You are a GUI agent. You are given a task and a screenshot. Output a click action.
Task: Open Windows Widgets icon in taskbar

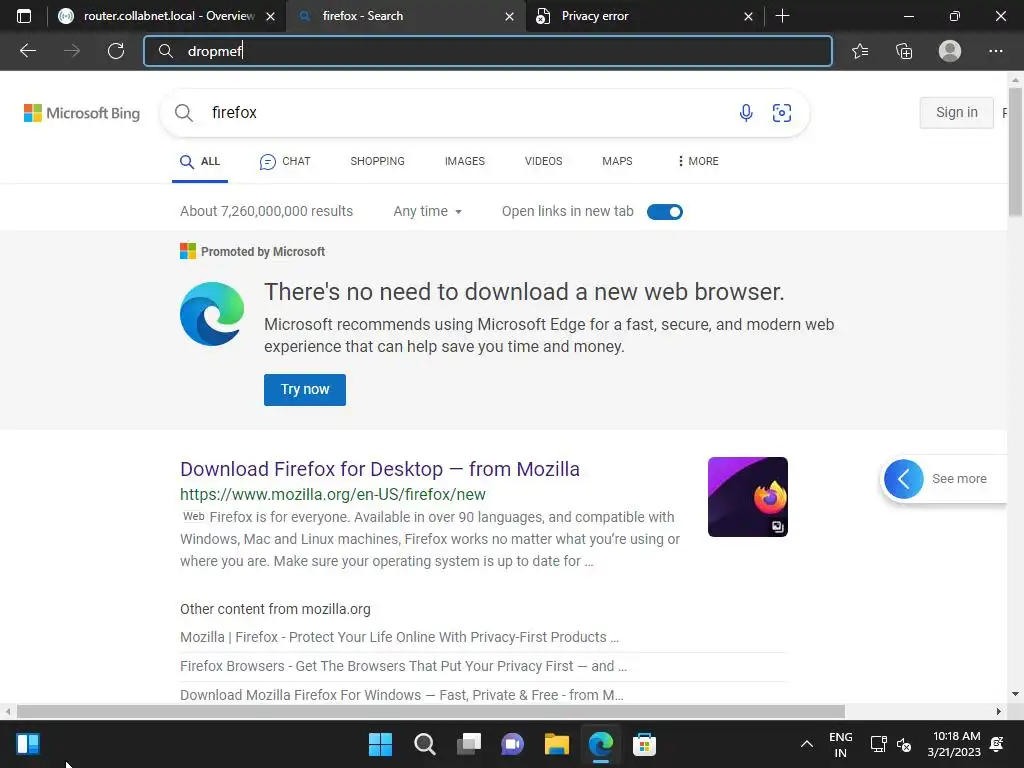coord(28,744)
